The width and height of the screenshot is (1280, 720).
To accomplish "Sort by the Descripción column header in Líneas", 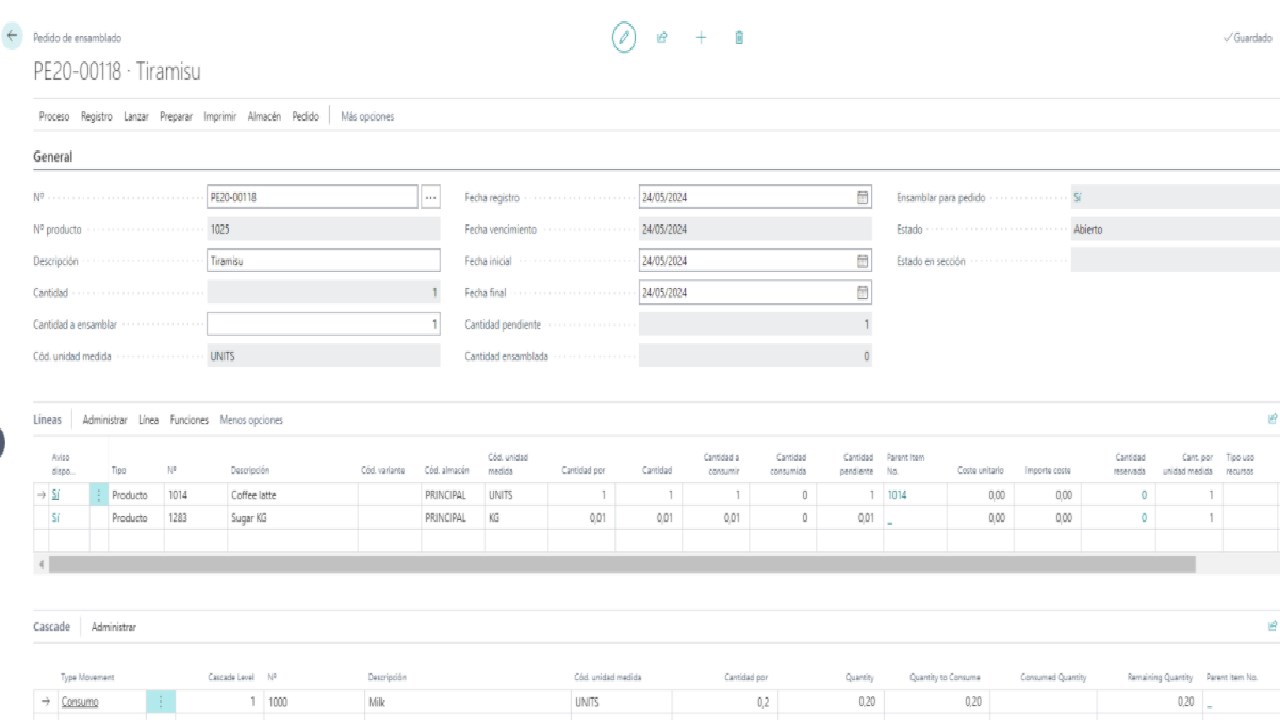I will point(249,470).
